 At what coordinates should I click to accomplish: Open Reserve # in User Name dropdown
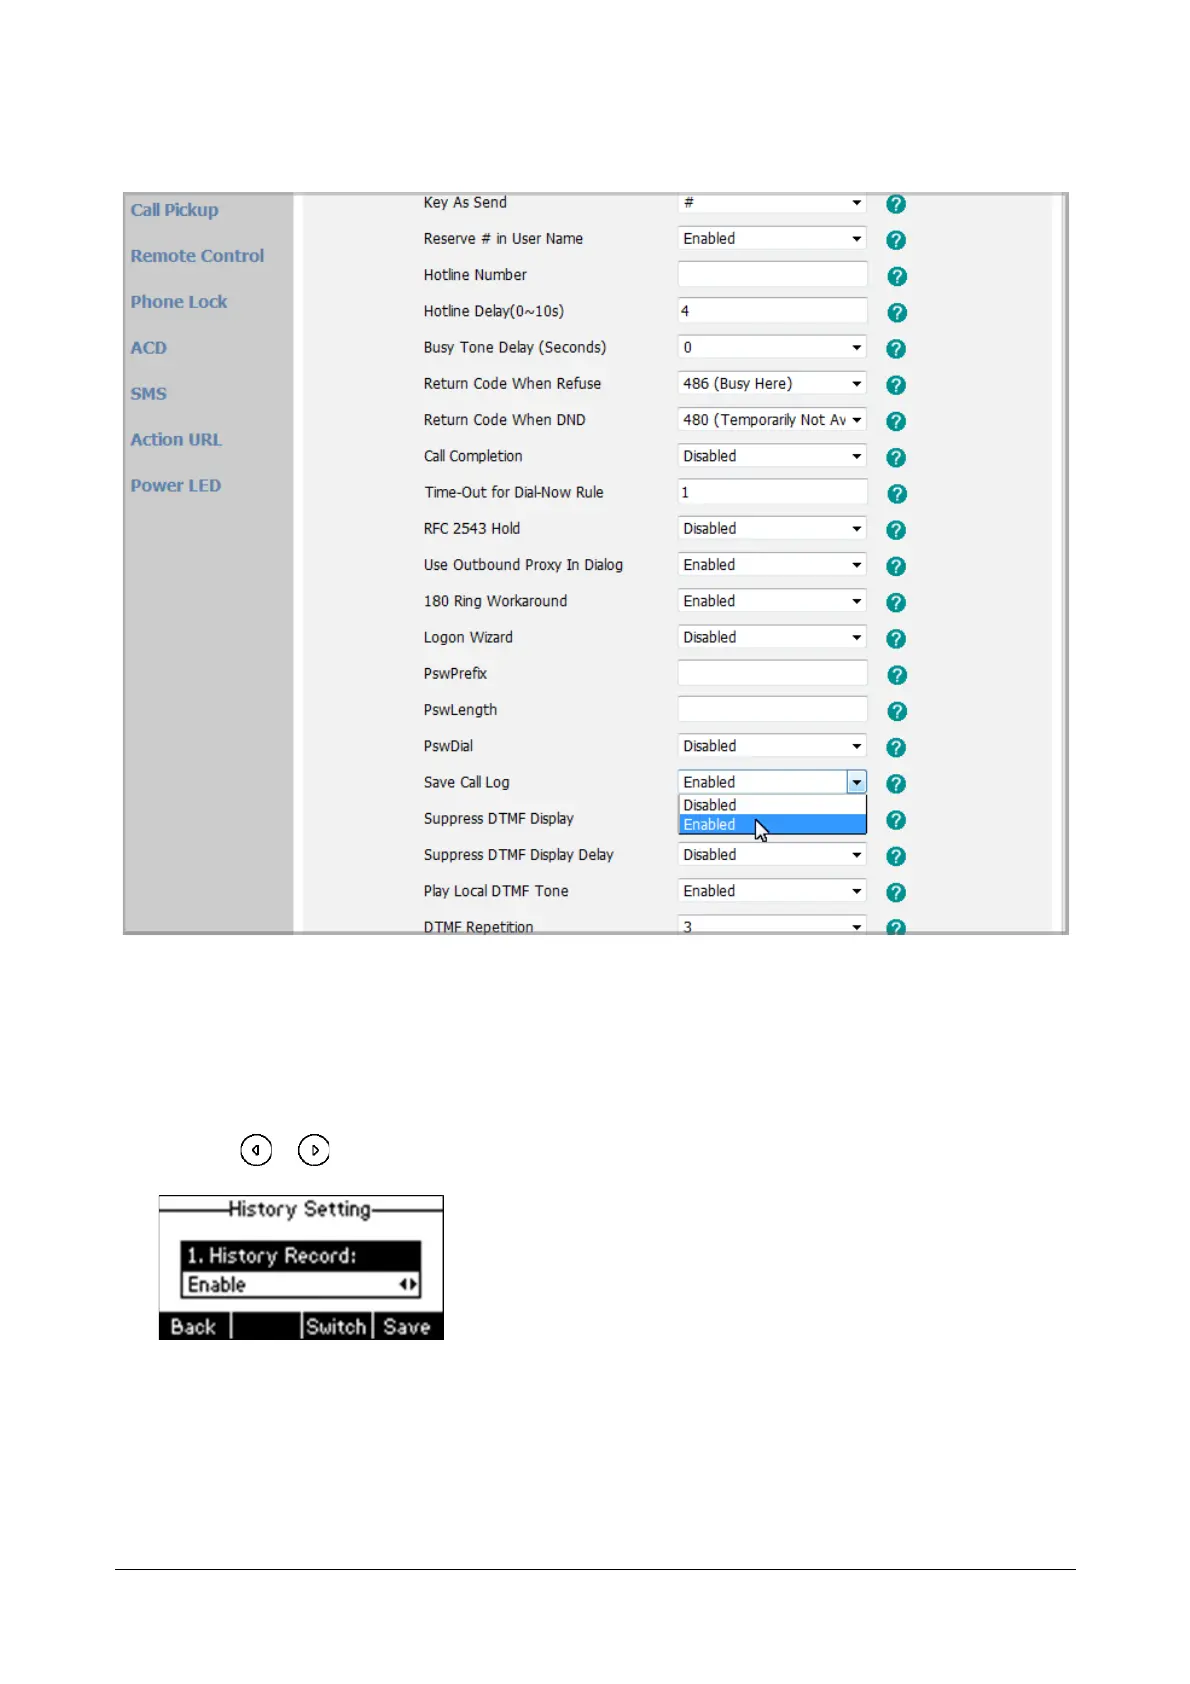(x=772, y=238)
